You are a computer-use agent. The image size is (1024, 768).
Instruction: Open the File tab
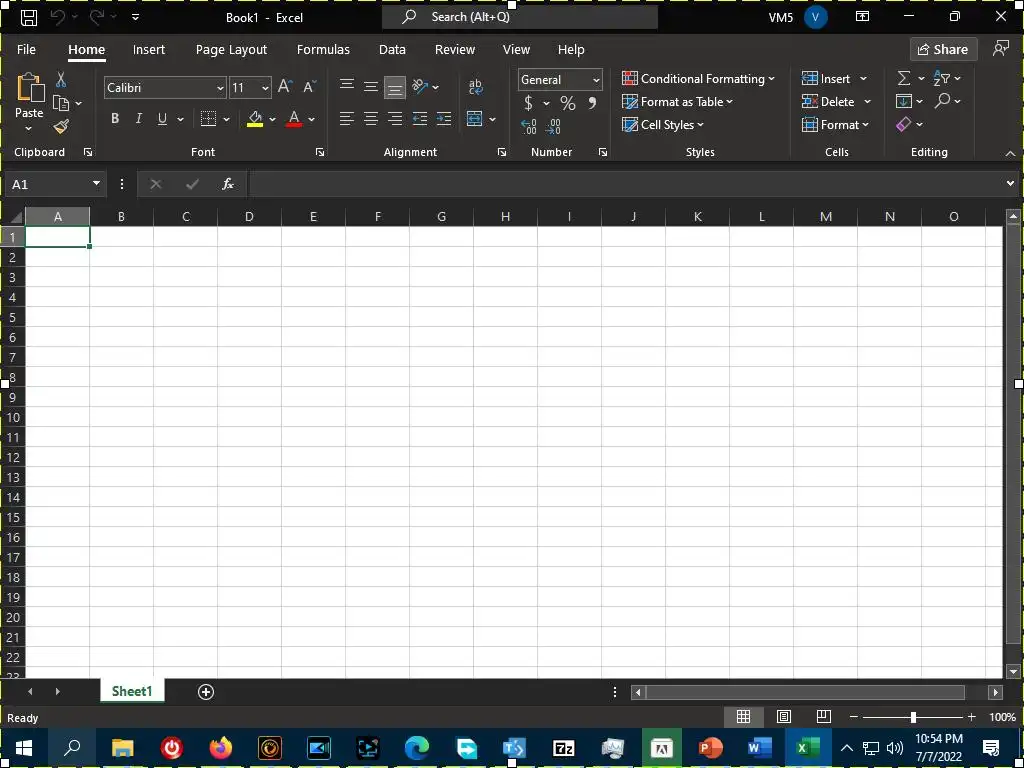click(26, 50)
